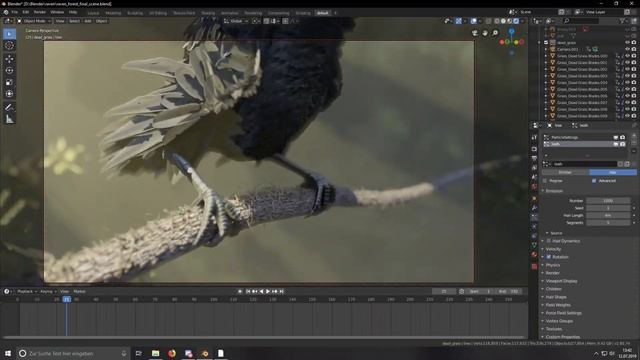Expand the Velocity panel
Screen dimensions: 640x360
coord(553,249)
